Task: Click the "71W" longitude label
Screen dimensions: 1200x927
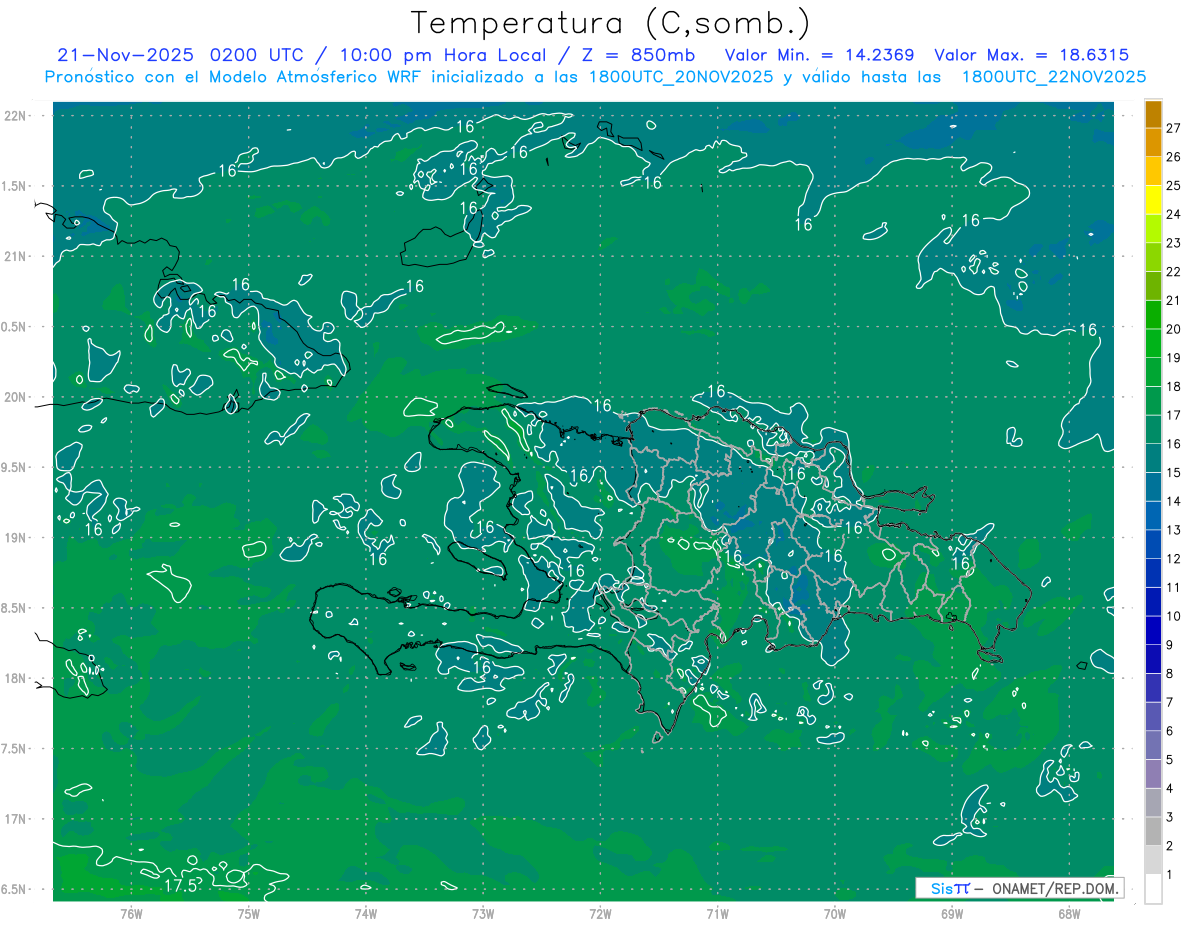Action: (x=717, y=914)
